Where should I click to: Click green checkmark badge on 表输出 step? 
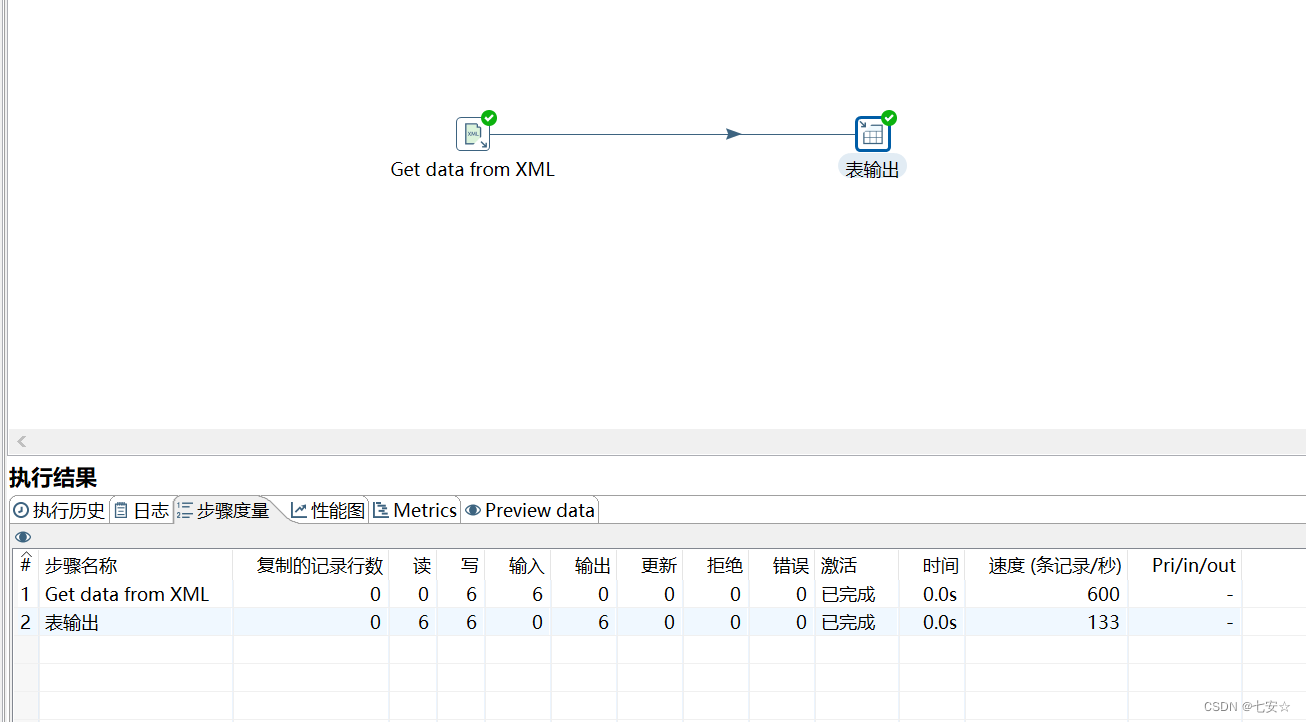[x=888, y=117]
